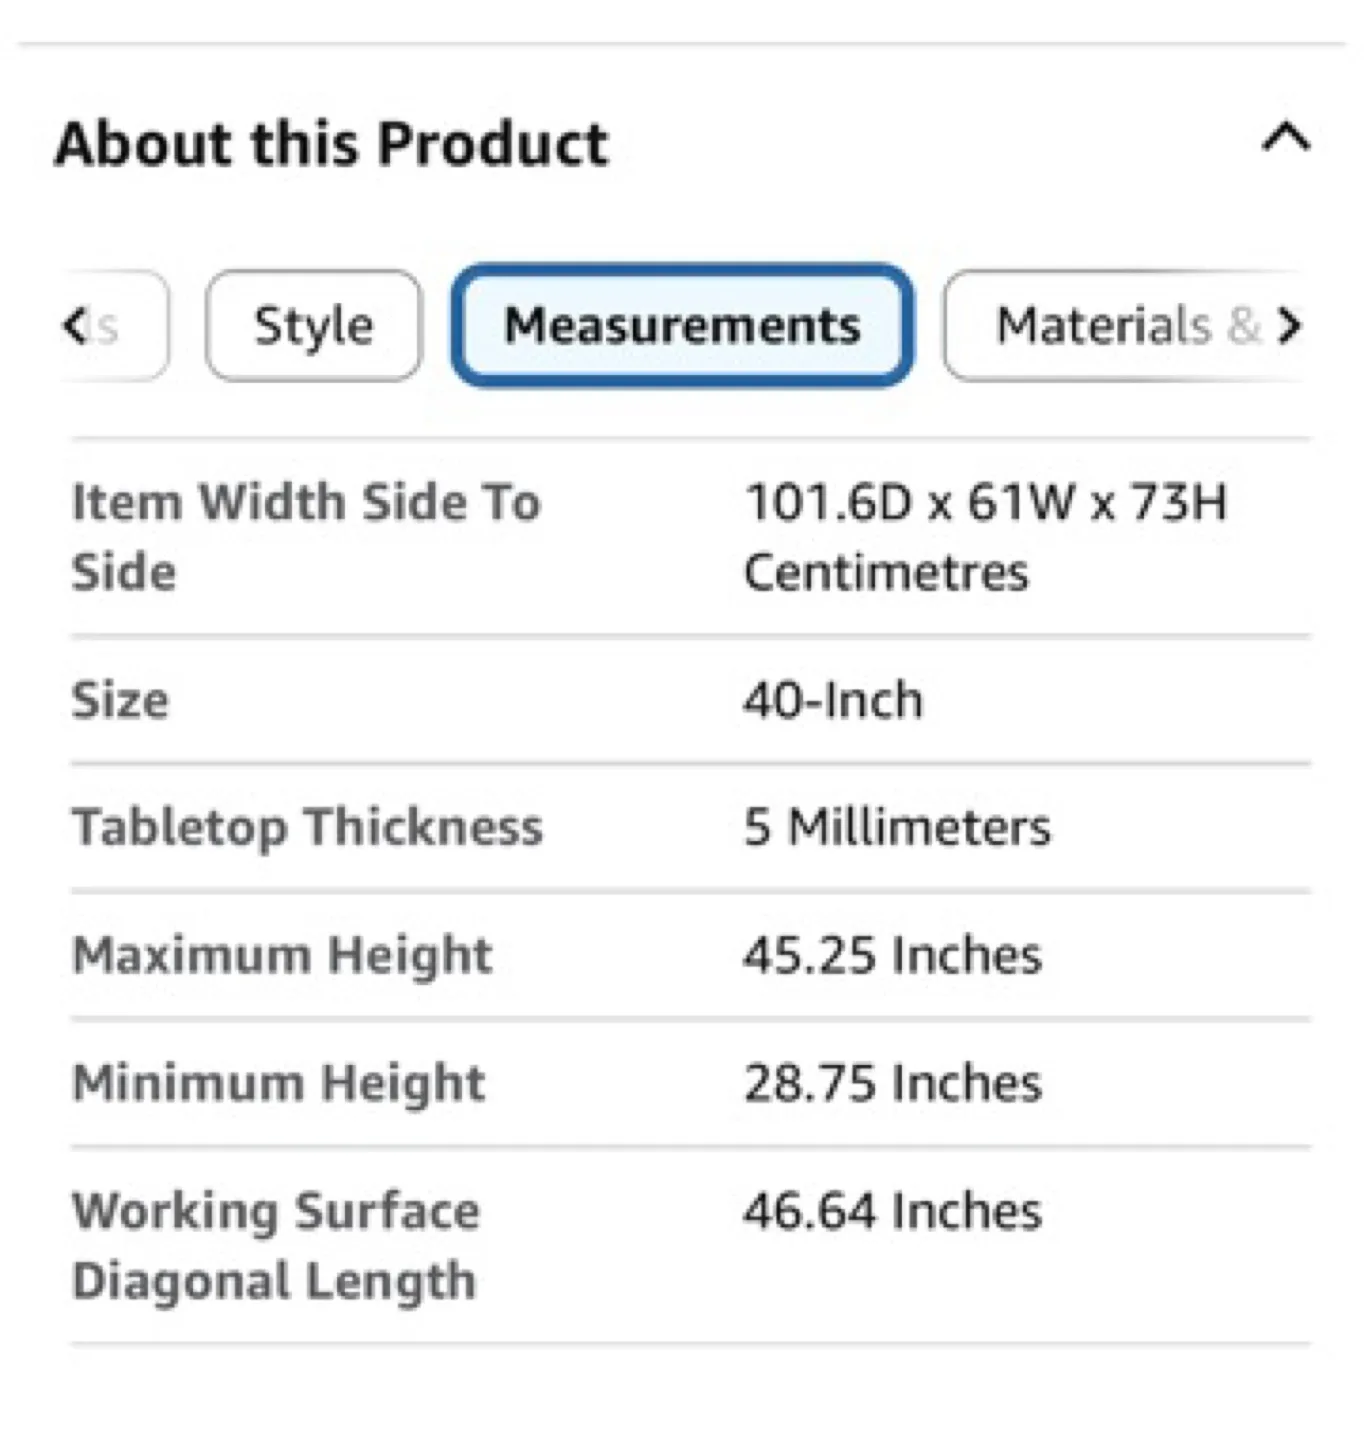Click the left scroll arrow in tab bar
Image resolution: width=1364 pixels, height=1440 pixels.
[76, 325]
